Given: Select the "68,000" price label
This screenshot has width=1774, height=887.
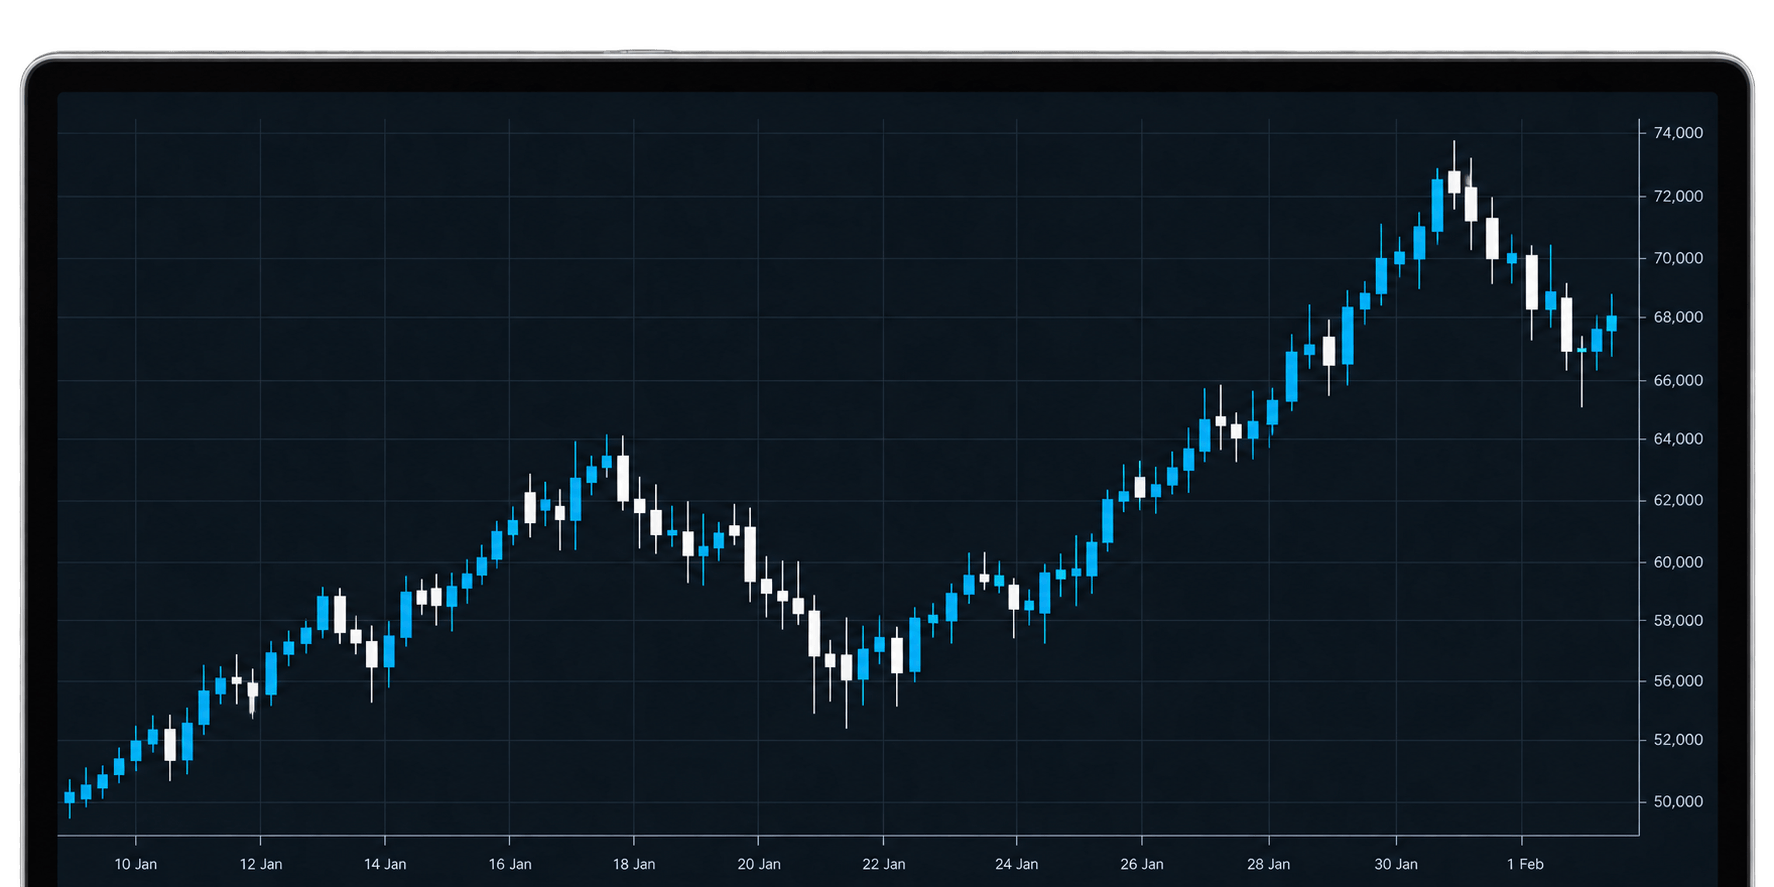Looking at the screenshot, I should [1678, 317].
